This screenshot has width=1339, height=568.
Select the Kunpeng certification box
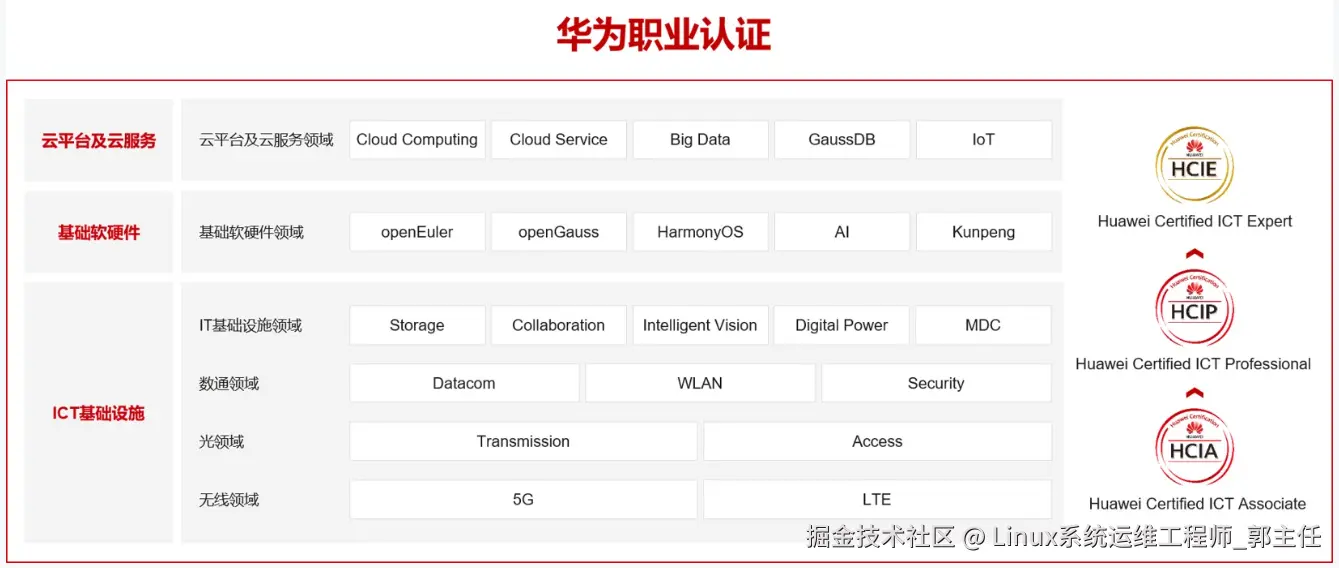(984, 232)
